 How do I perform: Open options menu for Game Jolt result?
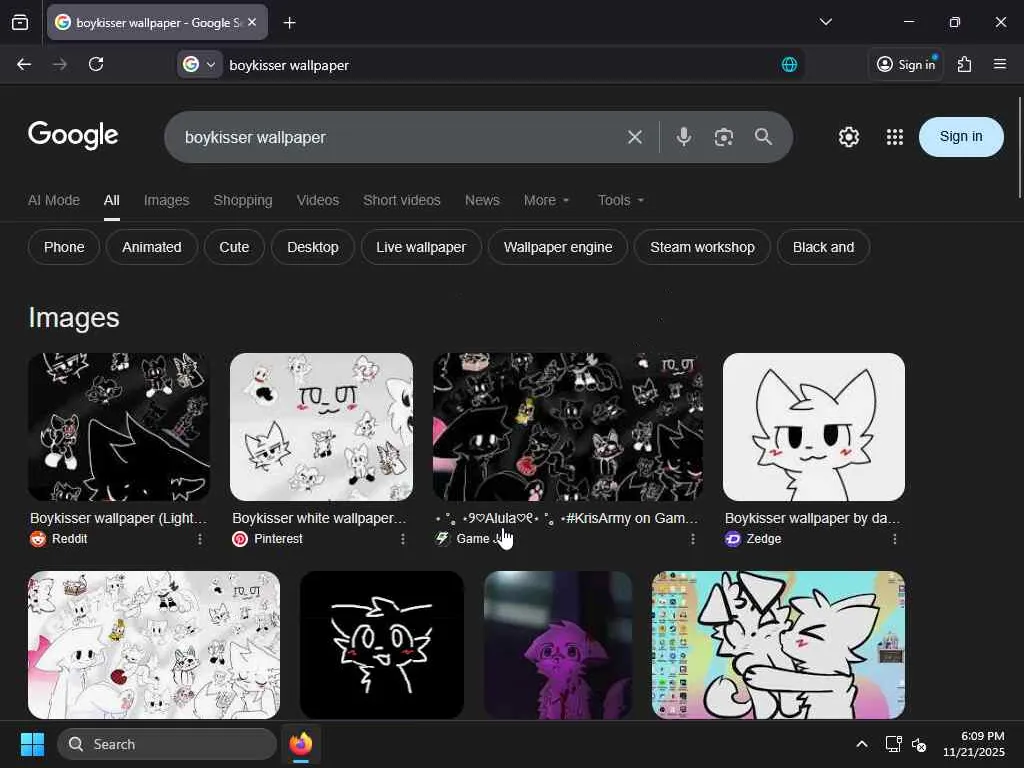(693, 539)
